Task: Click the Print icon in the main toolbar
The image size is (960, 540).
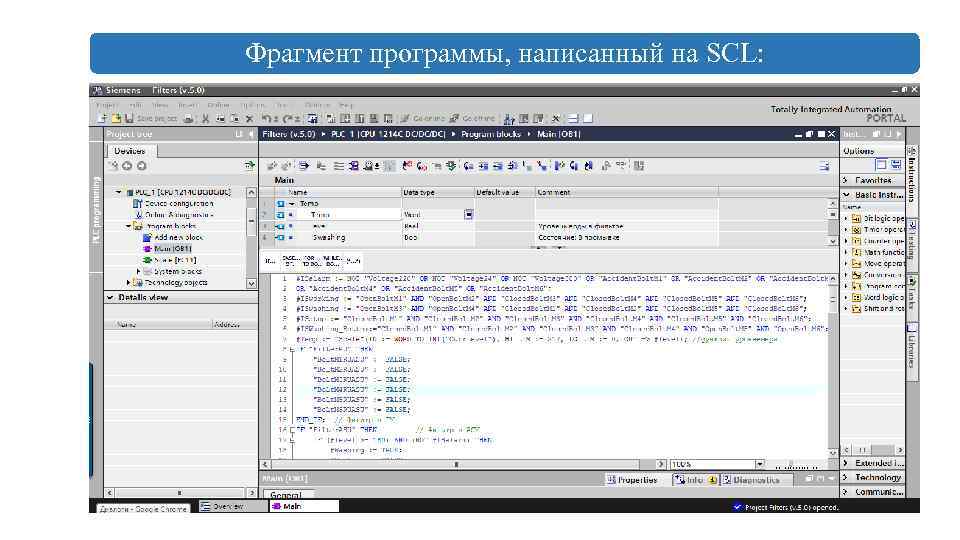Action: (x=189, y=118)
